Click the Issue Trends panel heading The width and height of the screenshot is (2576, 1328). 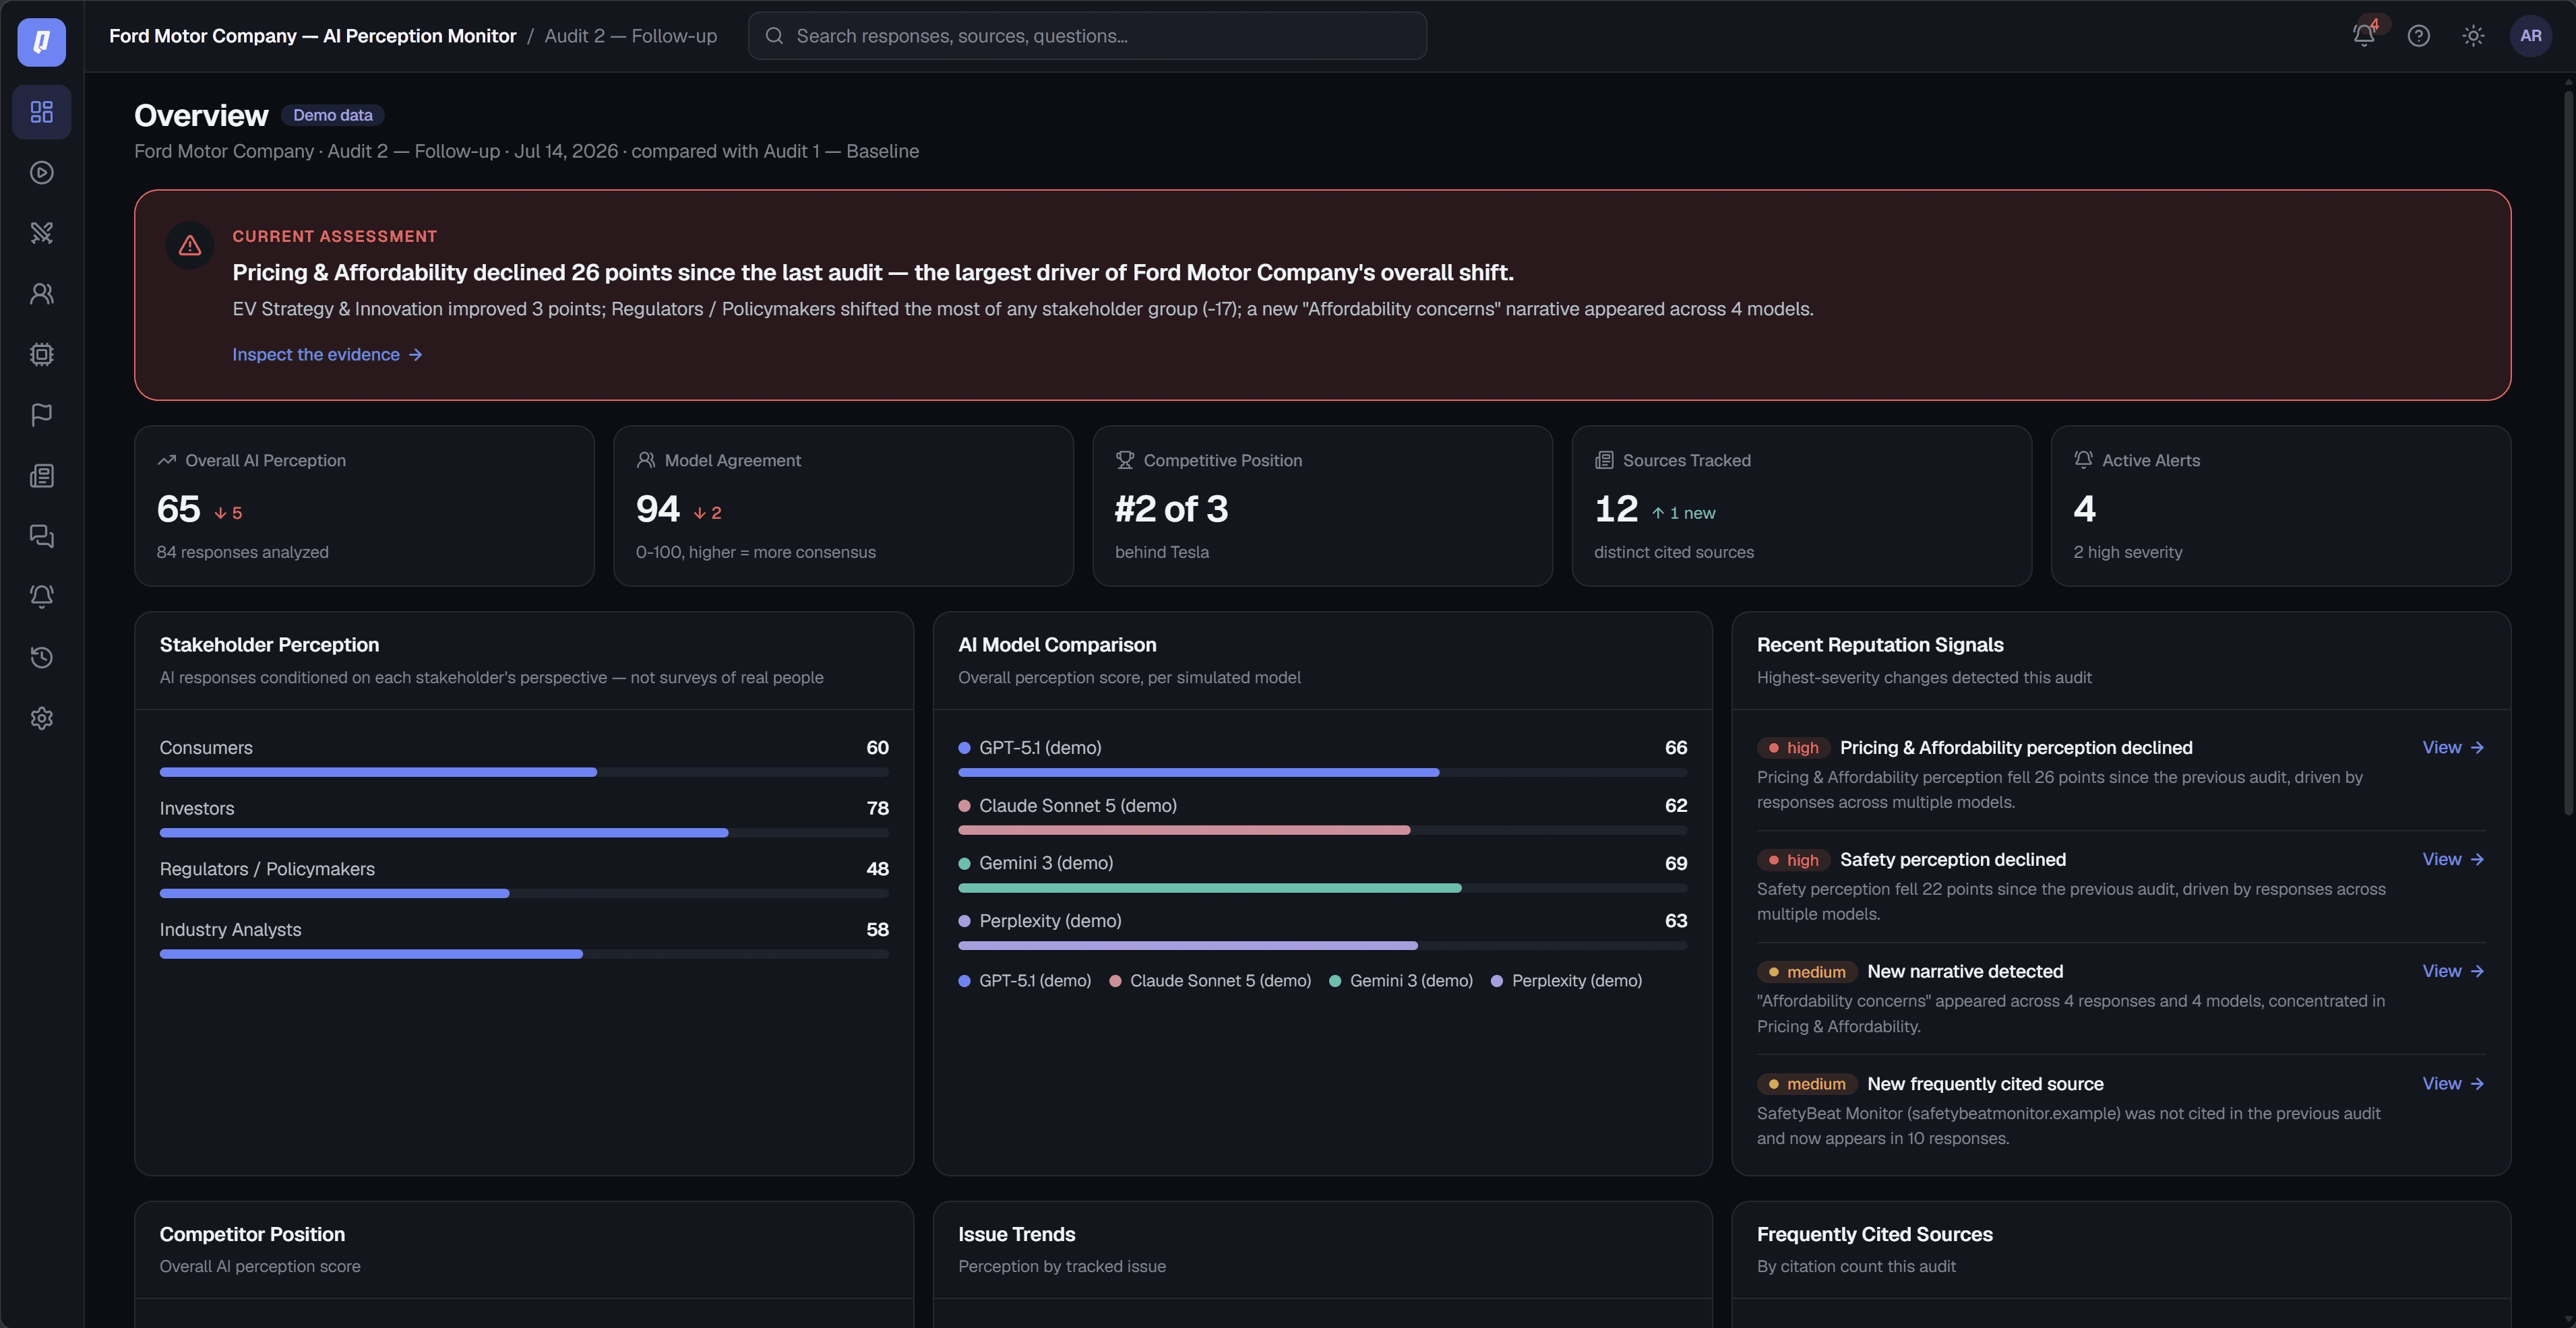click(1016, 1234)
